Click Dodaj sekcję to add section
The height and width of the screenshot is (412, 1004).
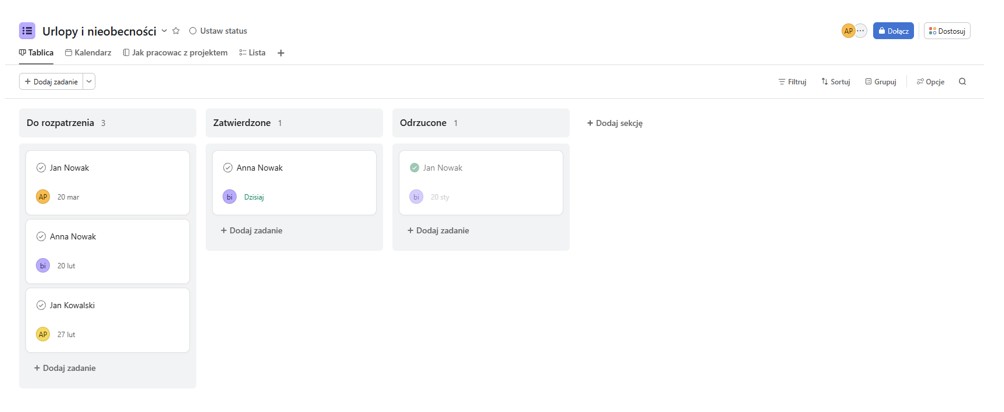[x=615, y=123]
